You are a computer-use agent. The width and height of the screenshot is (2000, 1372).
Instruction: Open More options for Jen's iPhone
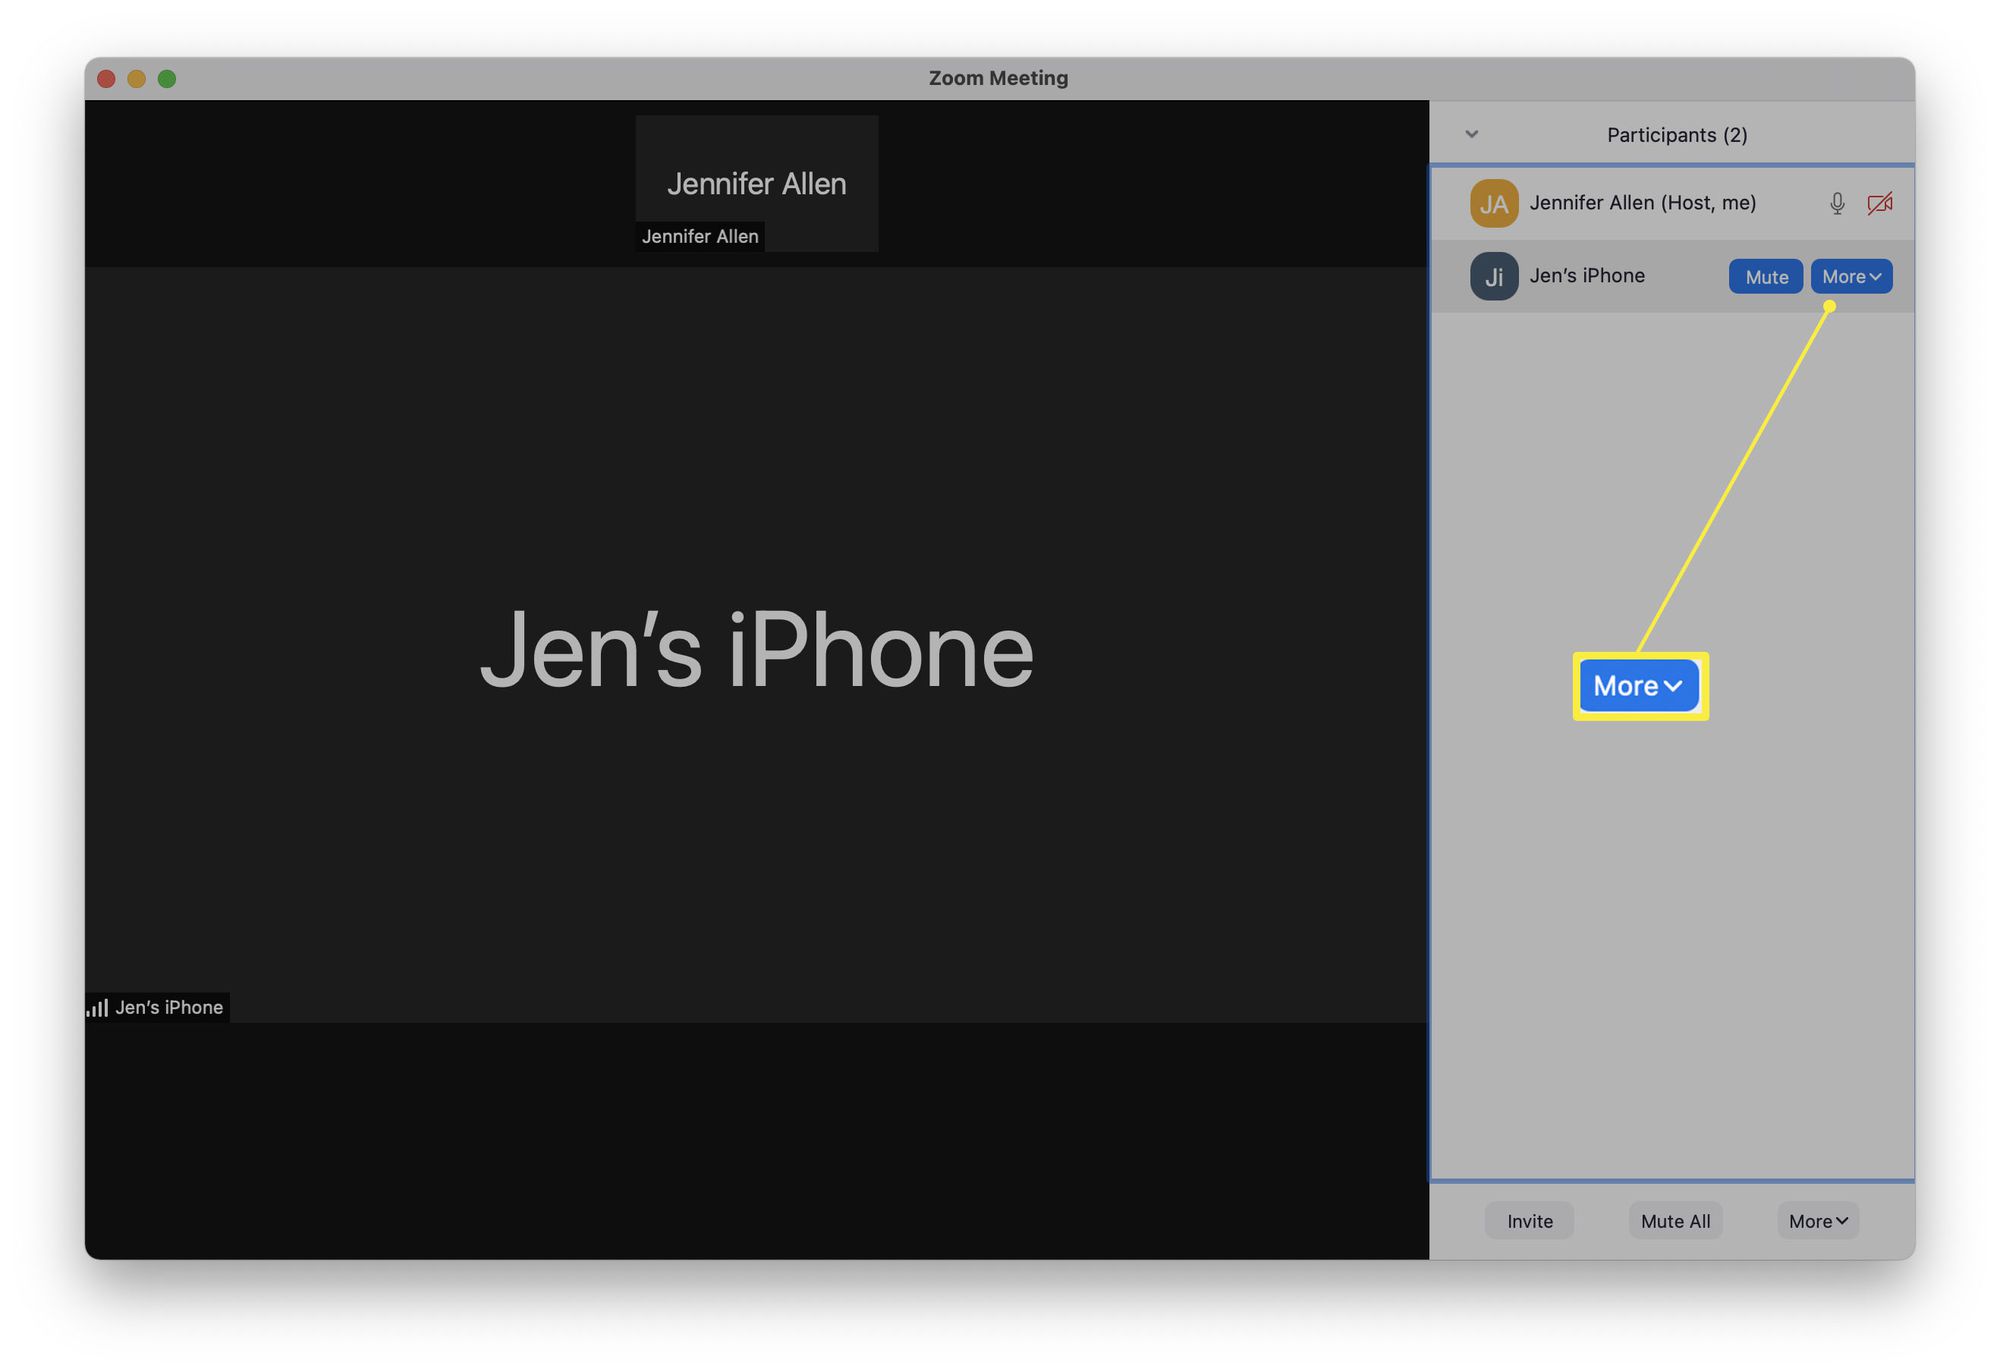click(1851, 277)
